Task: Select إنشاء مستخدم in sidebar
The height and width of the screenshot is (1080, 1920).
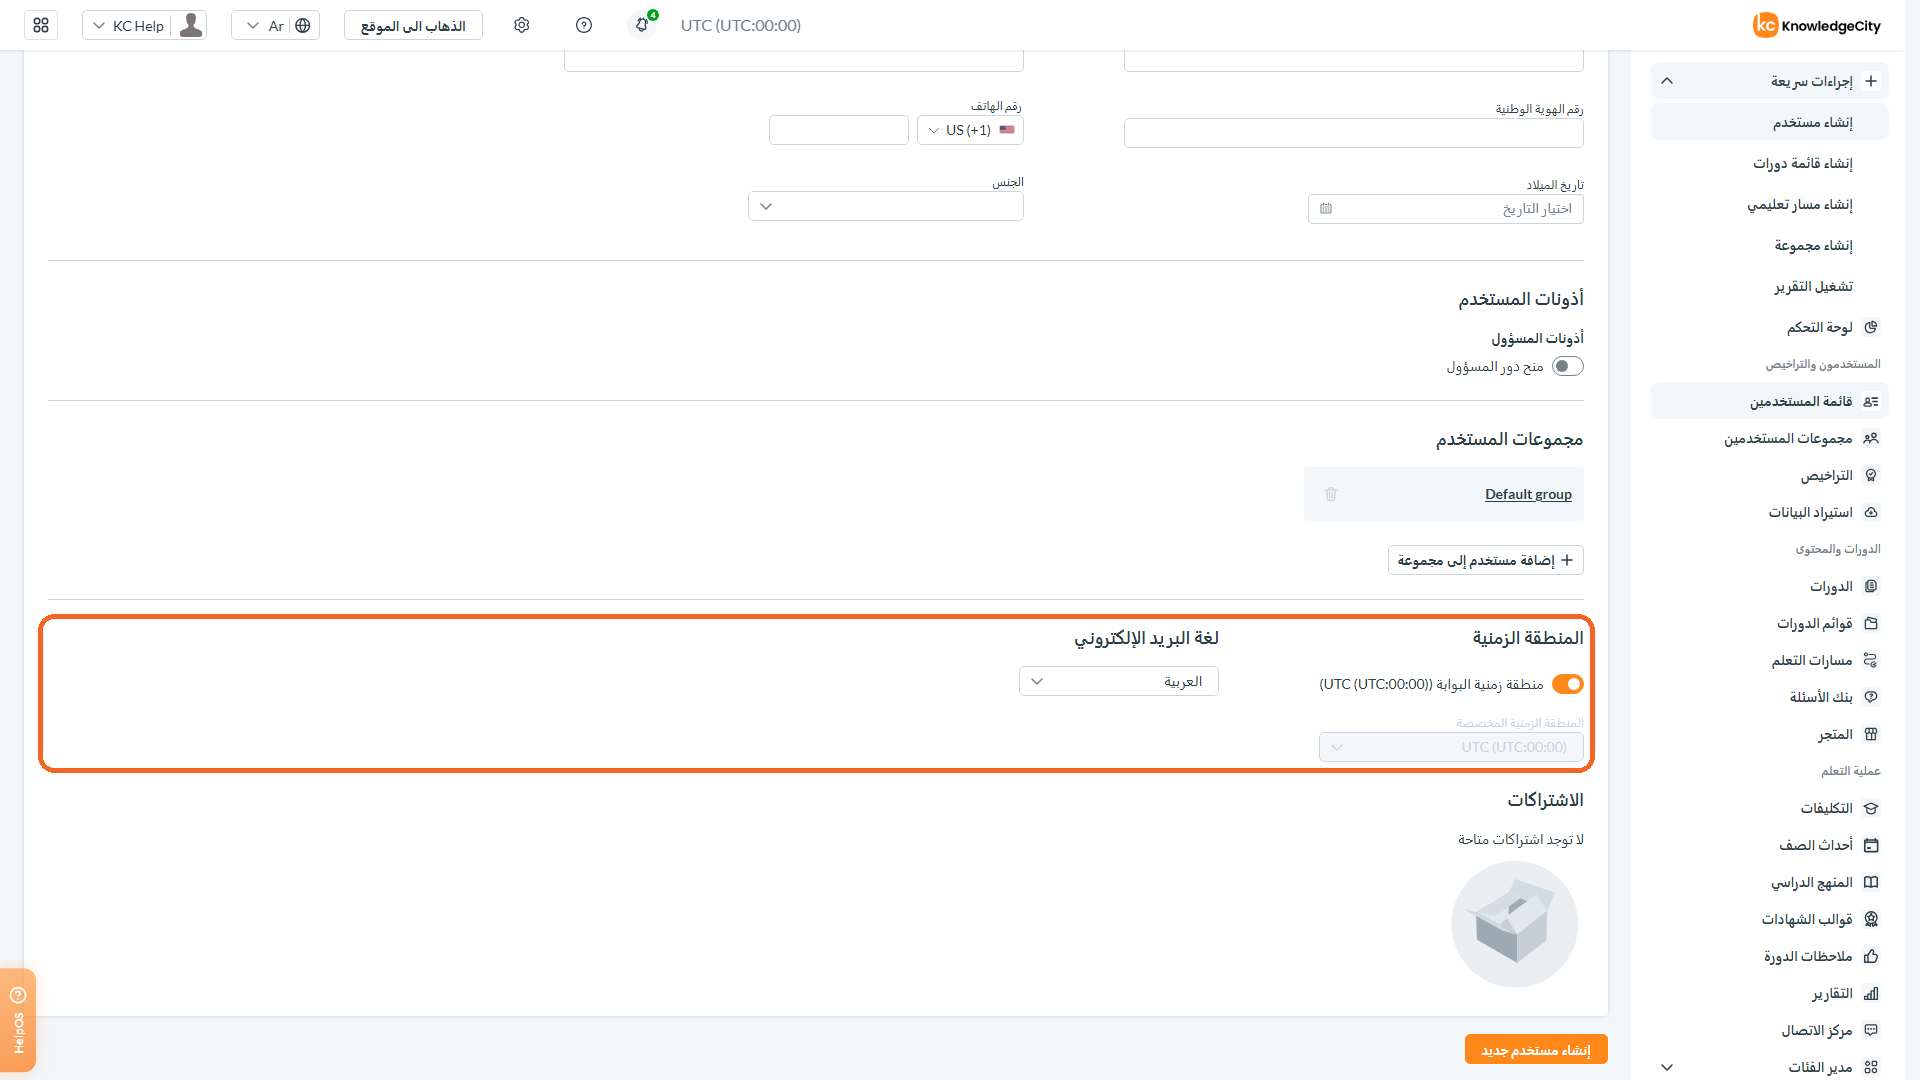Action: (x=1770, y=122)
